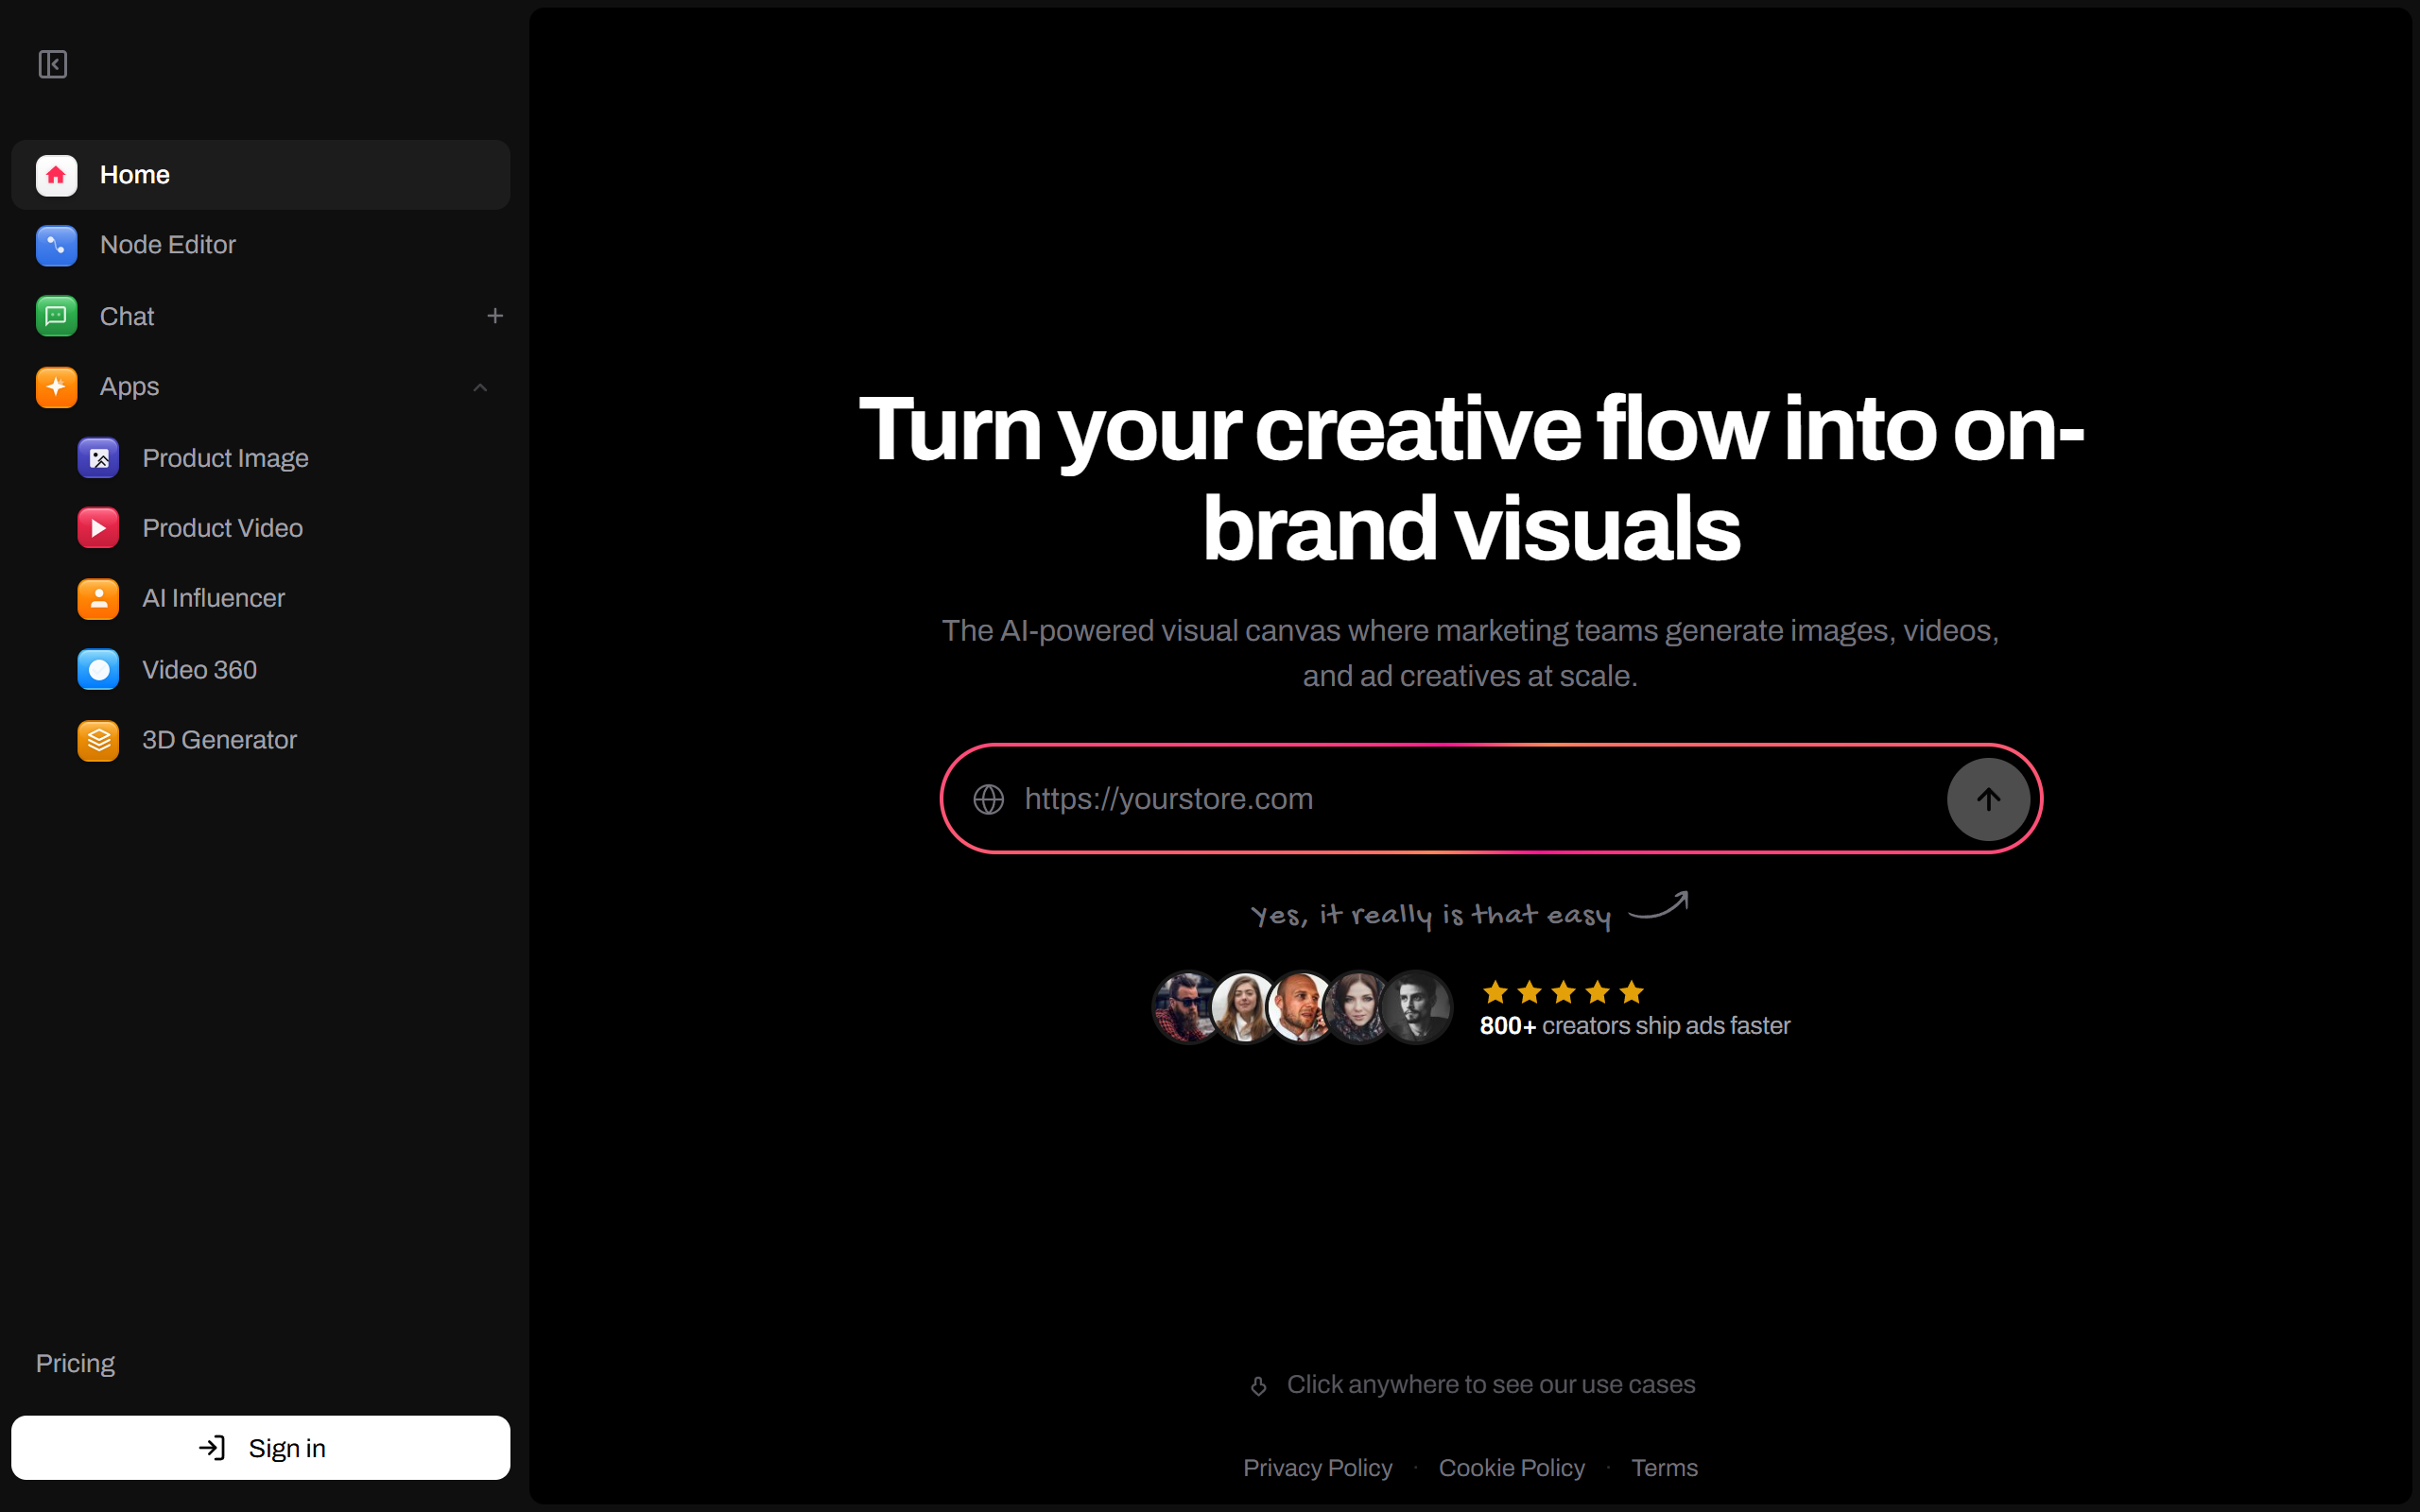
Task: Click the 3D Generator layers icon
Action: click(x=99, y=740)
